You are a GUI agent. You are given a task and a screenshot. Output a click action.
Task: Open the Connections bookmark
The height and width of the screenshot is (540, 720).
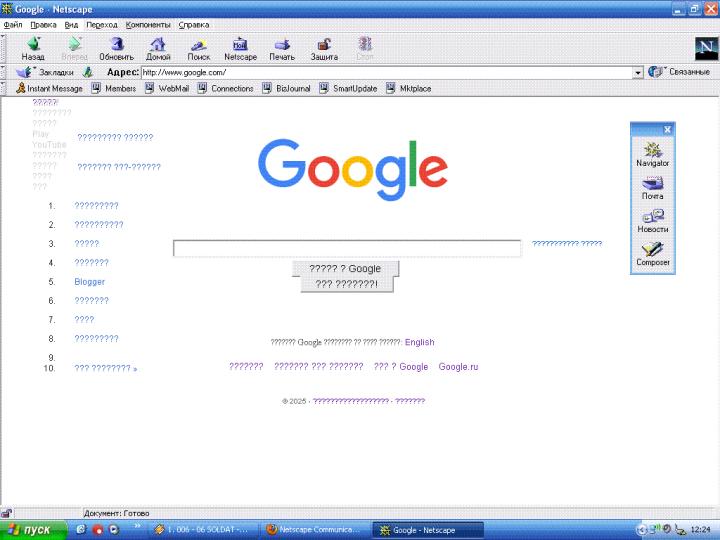[x=225, y=88]
